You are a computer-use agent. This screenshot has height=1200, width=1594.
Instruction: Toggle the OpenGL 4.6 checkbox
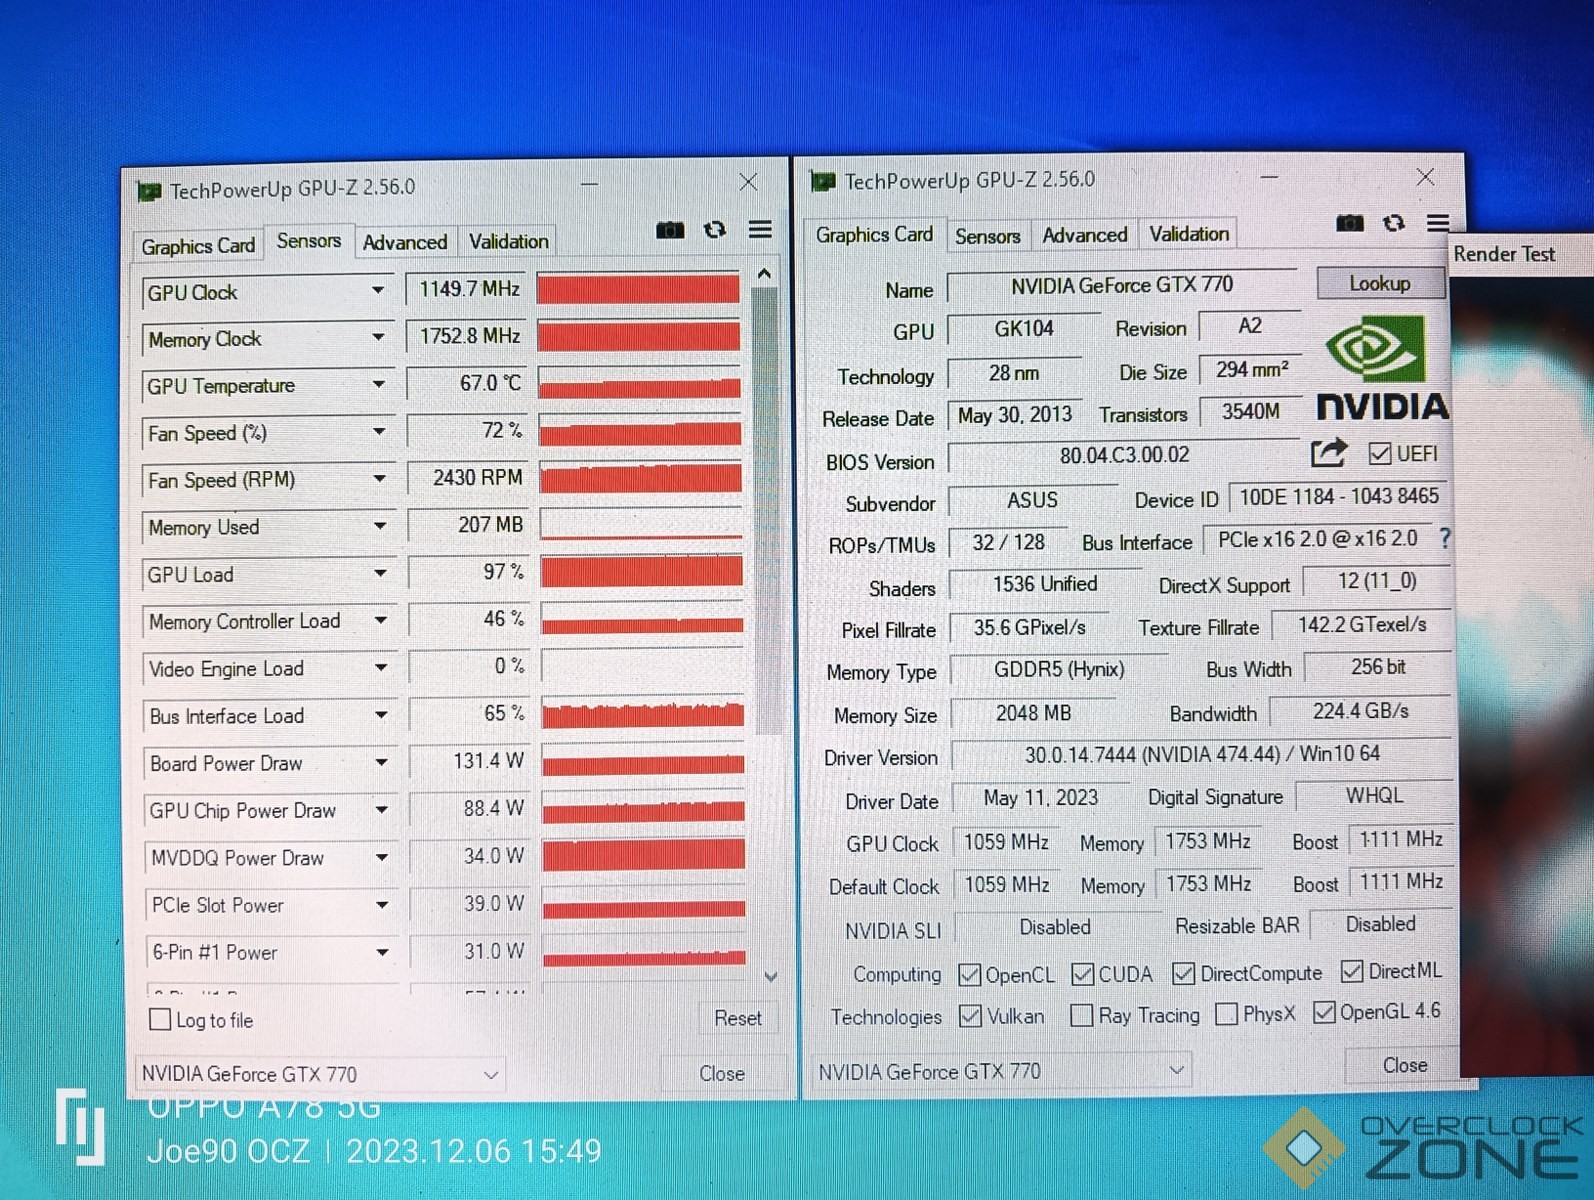point(1324,1012)
